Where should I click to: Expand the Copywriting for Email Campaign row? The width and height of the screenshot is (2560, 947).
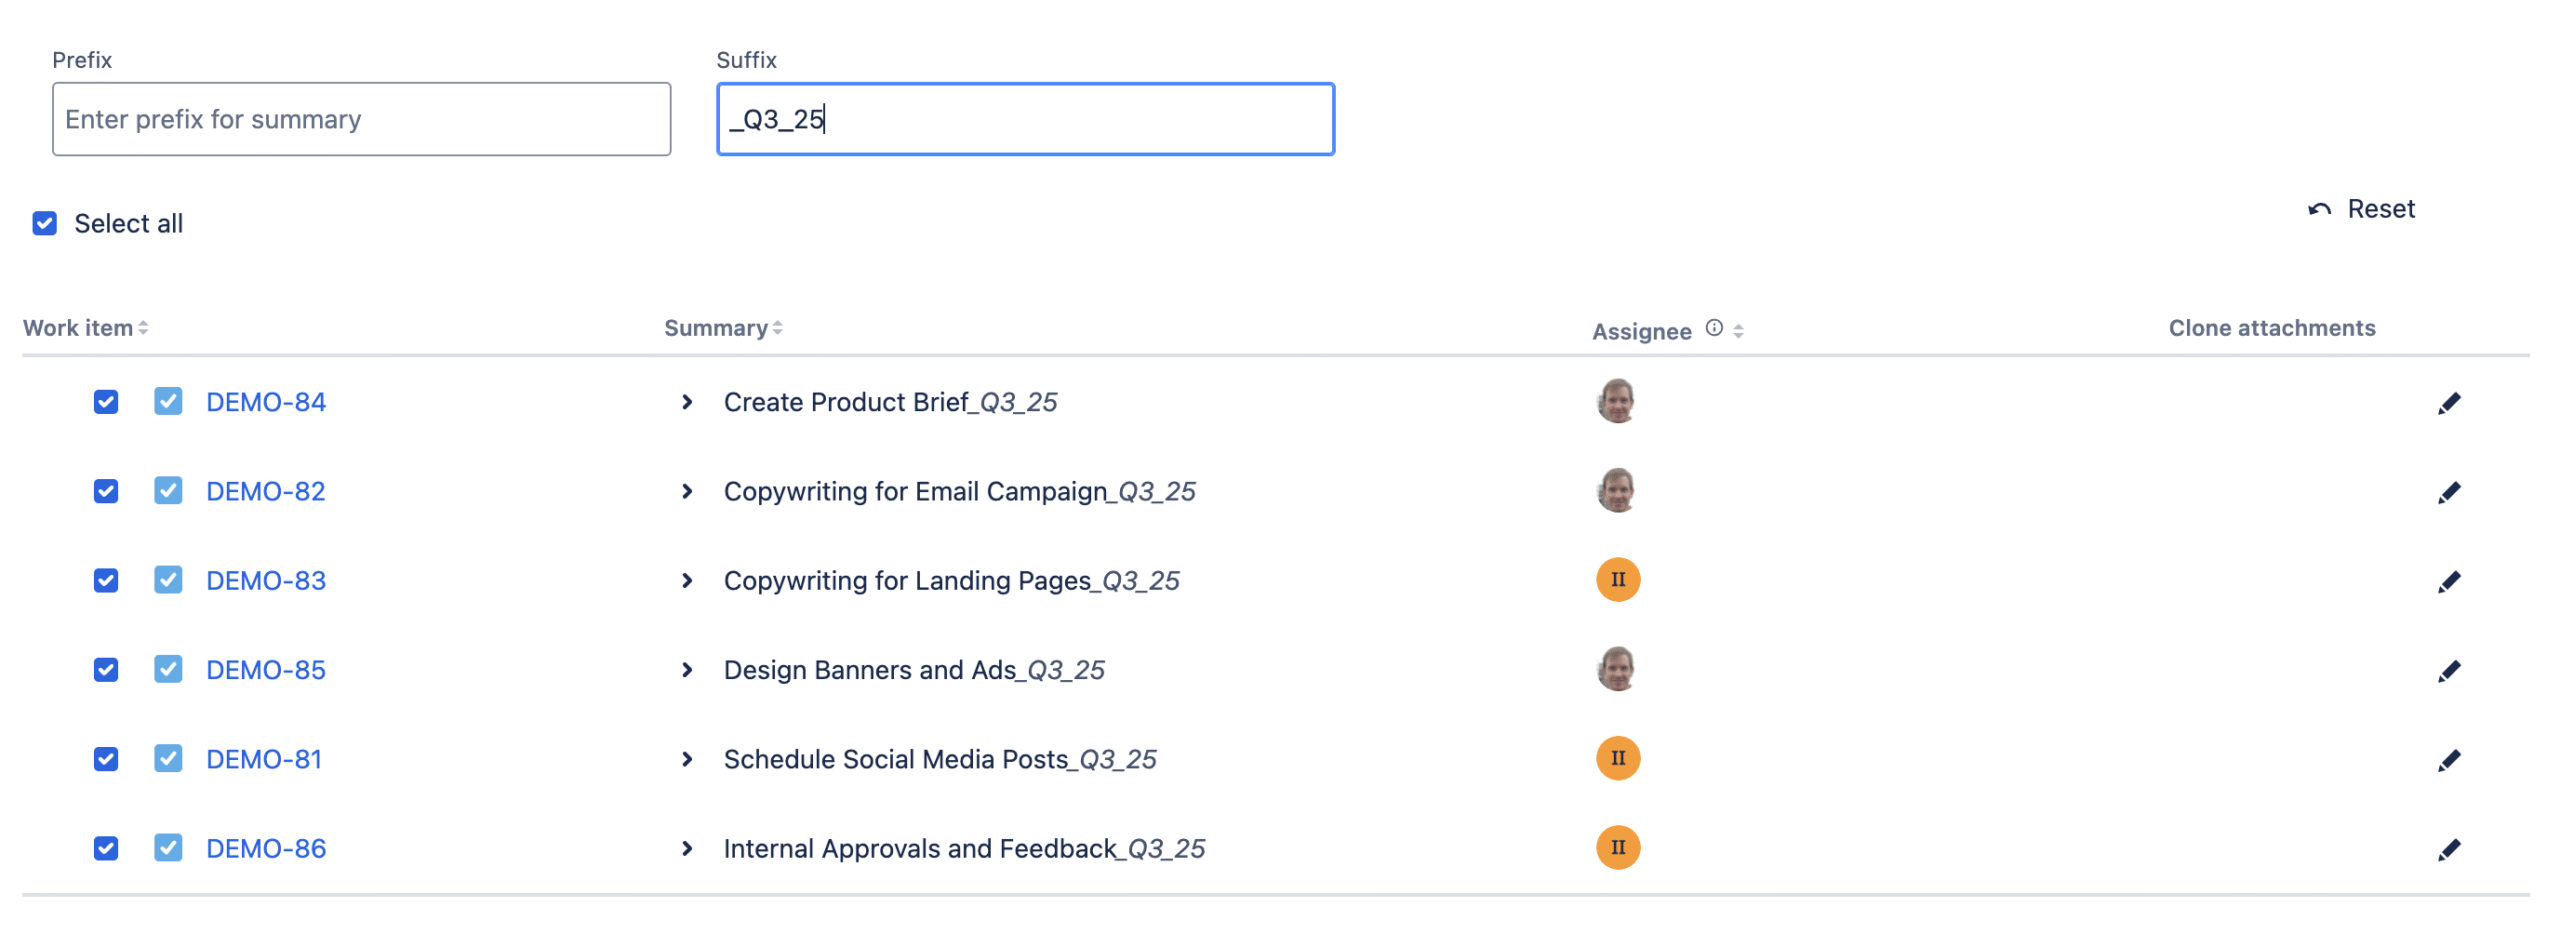point(686,491)
